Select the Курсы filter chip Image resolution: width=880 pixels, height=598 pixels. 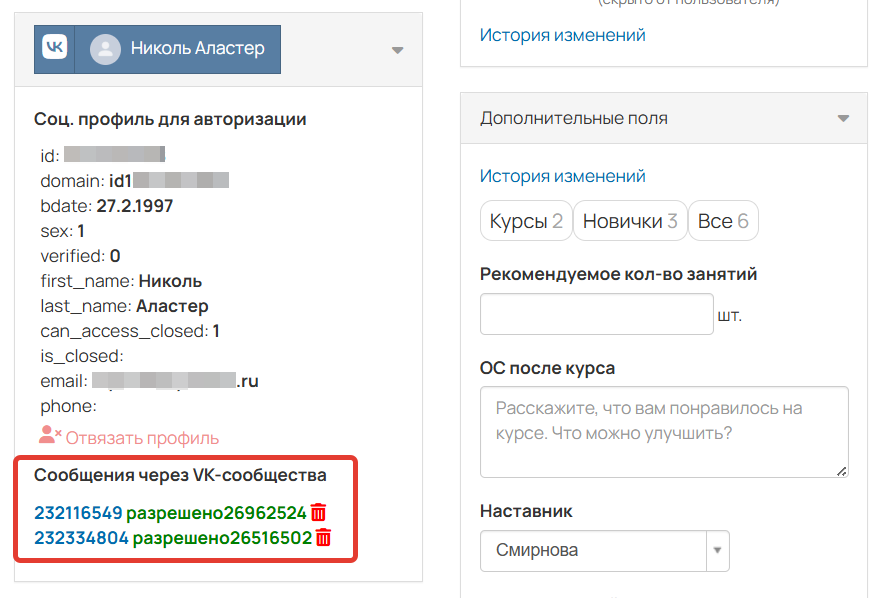click(x=526, y=220)
